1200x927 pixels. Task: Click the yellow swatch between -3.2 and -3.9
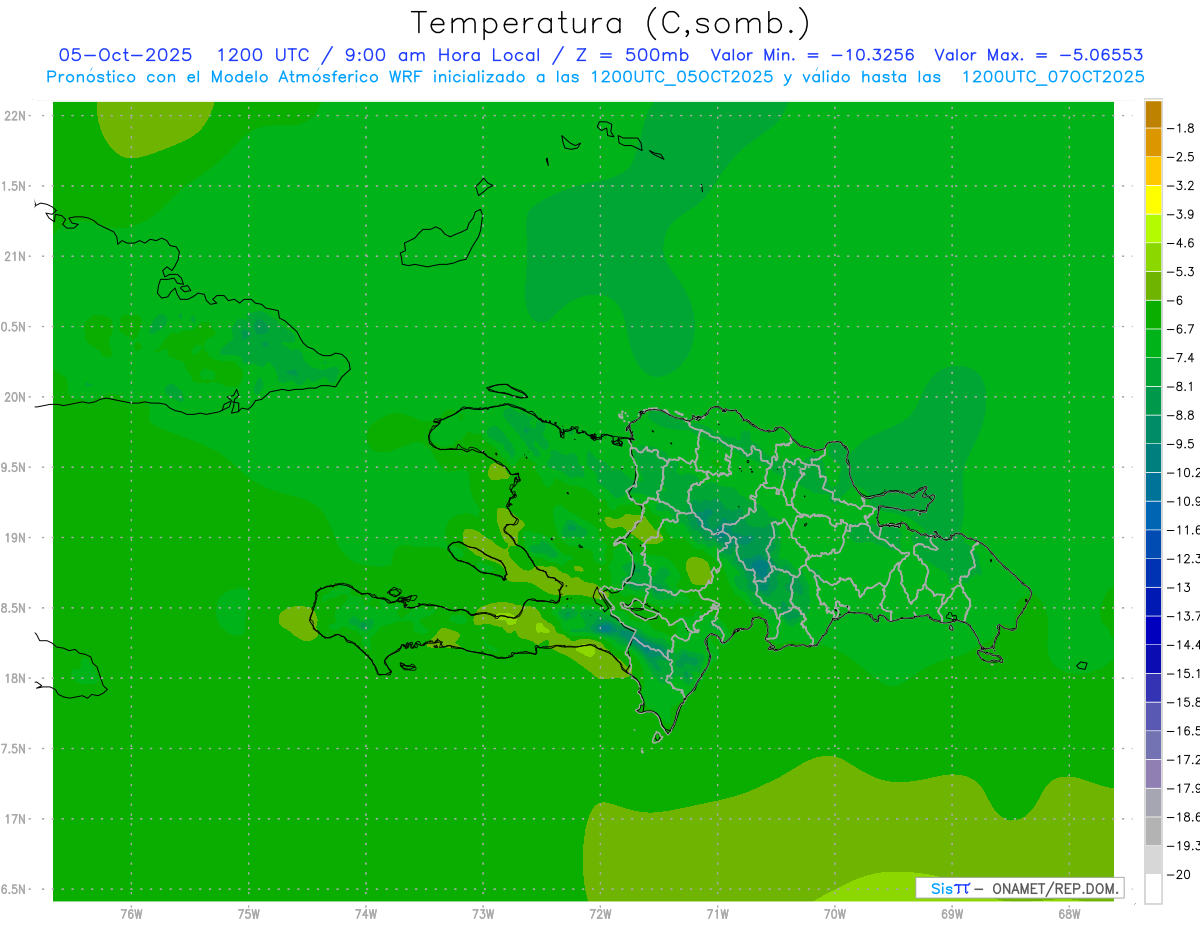pos(1153,200)
